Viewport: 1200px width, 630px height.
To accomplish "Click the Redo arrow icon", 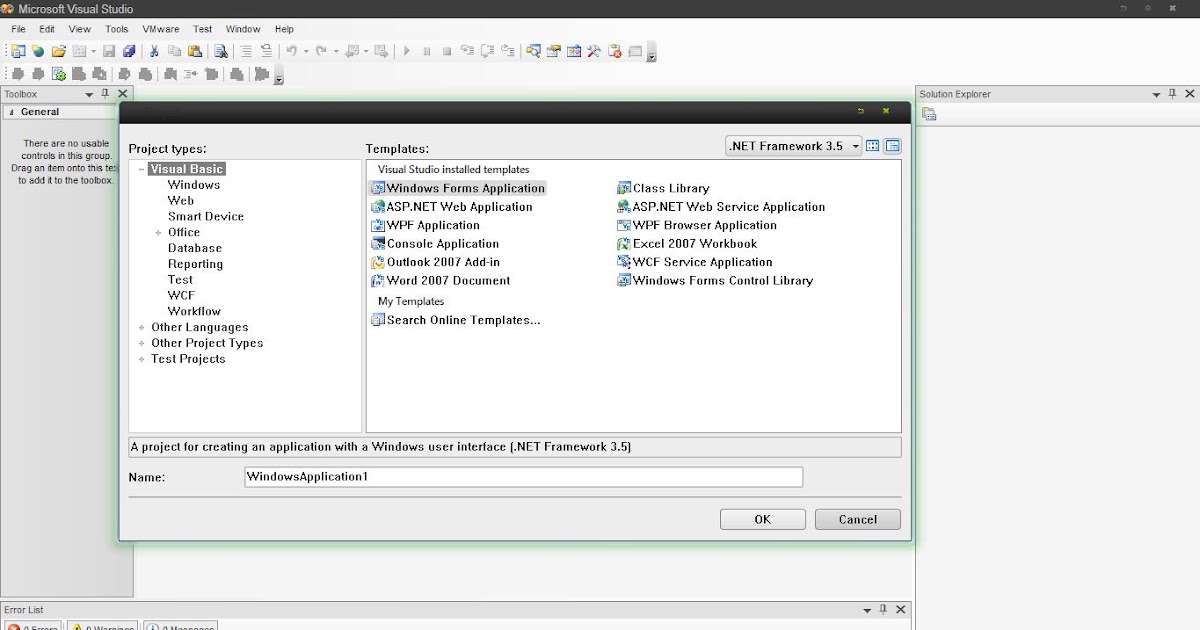I will (x=321, y=51).
